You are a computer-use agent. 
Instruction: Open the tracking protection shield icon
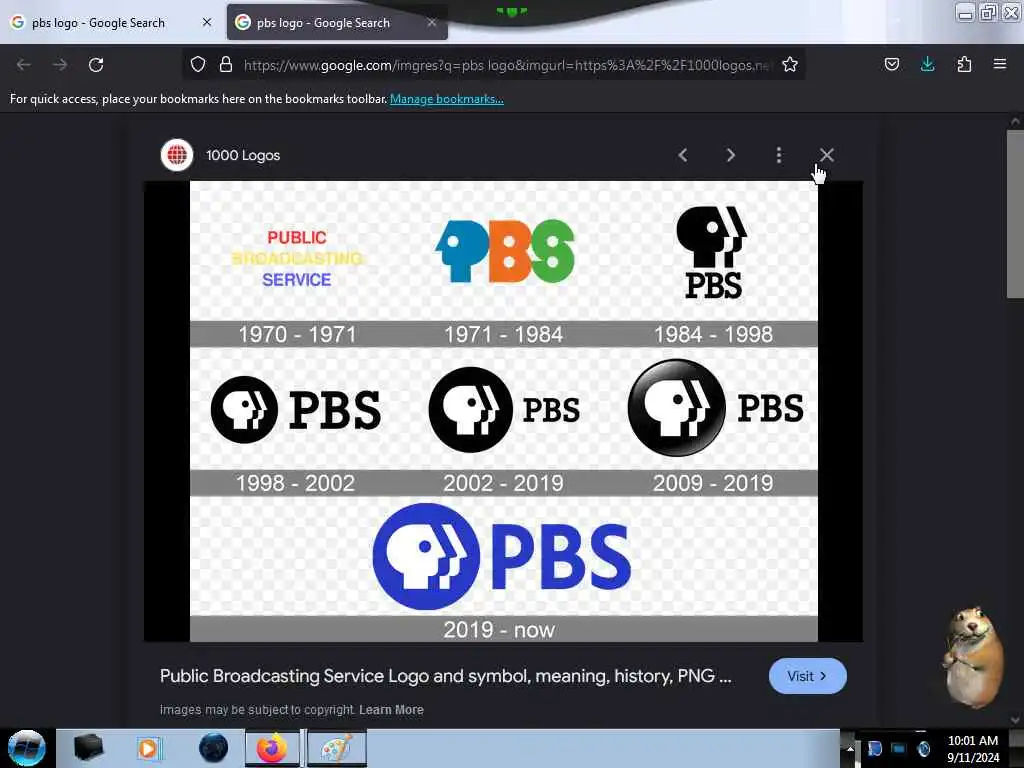pyautogui.click(x=198, y=65)
